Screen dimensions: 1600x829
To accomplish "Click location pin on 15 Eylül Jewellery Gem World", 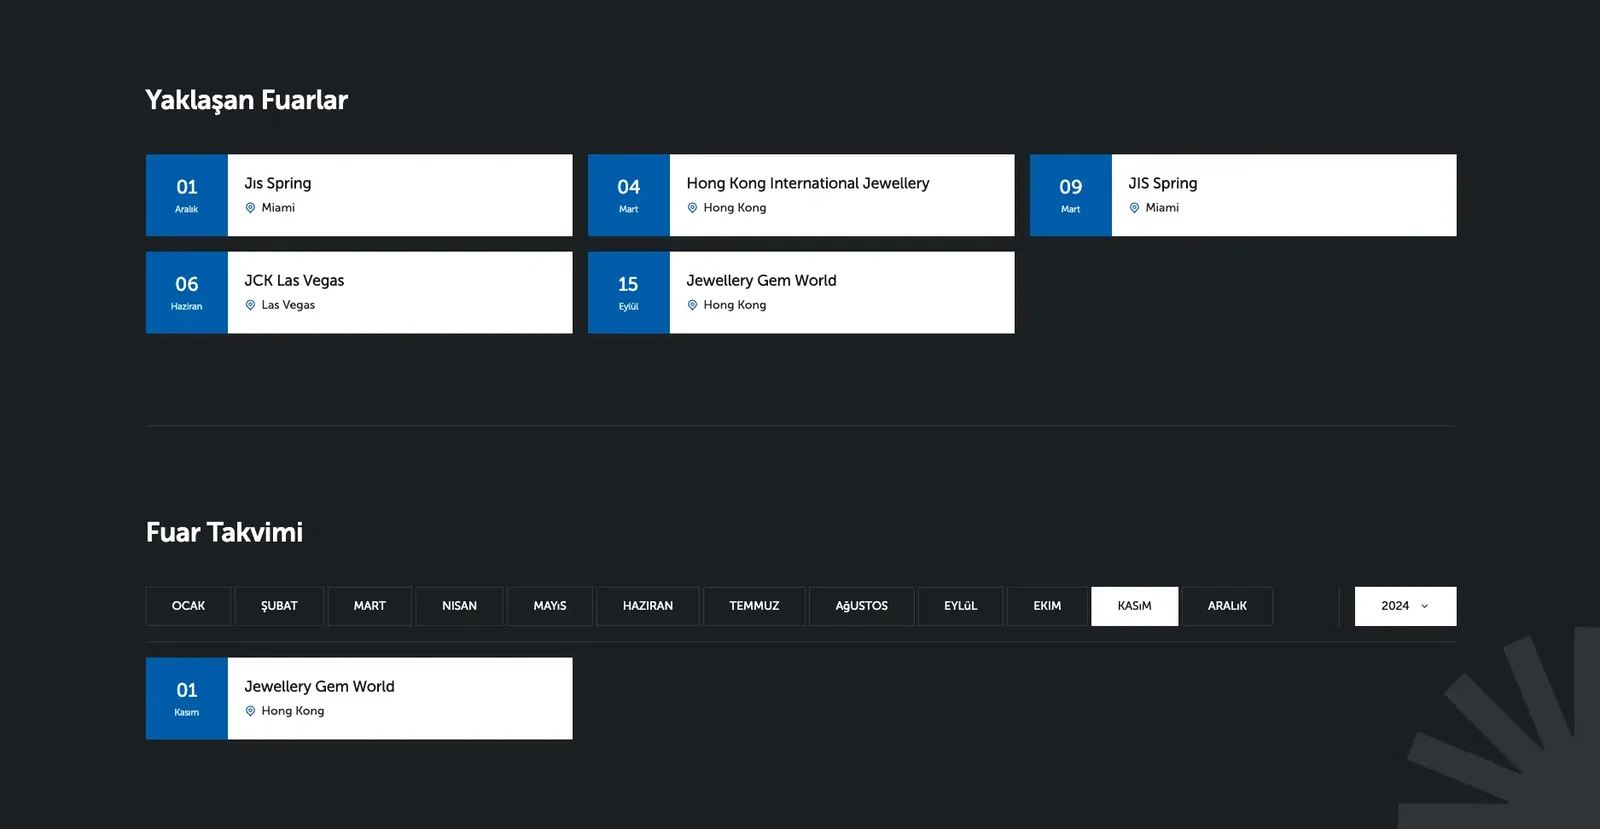I will 692,305.
